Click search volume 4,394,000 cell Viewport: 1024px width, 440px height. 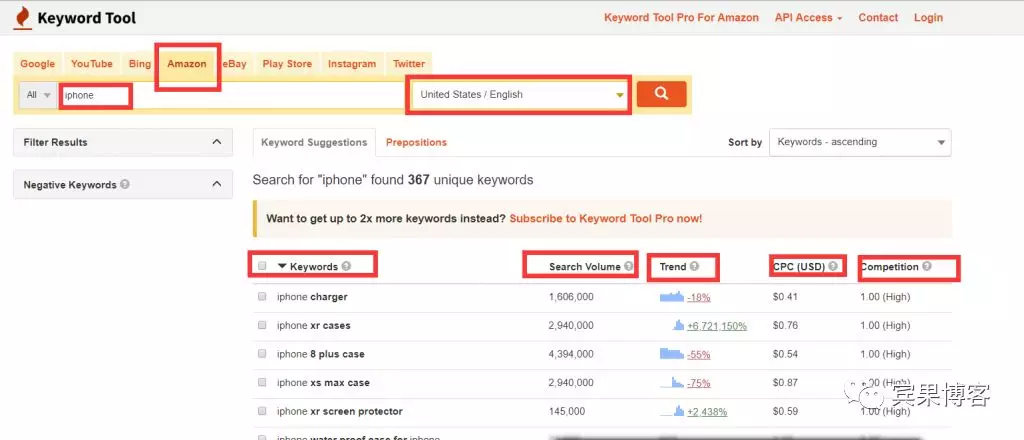click(571, 354)
